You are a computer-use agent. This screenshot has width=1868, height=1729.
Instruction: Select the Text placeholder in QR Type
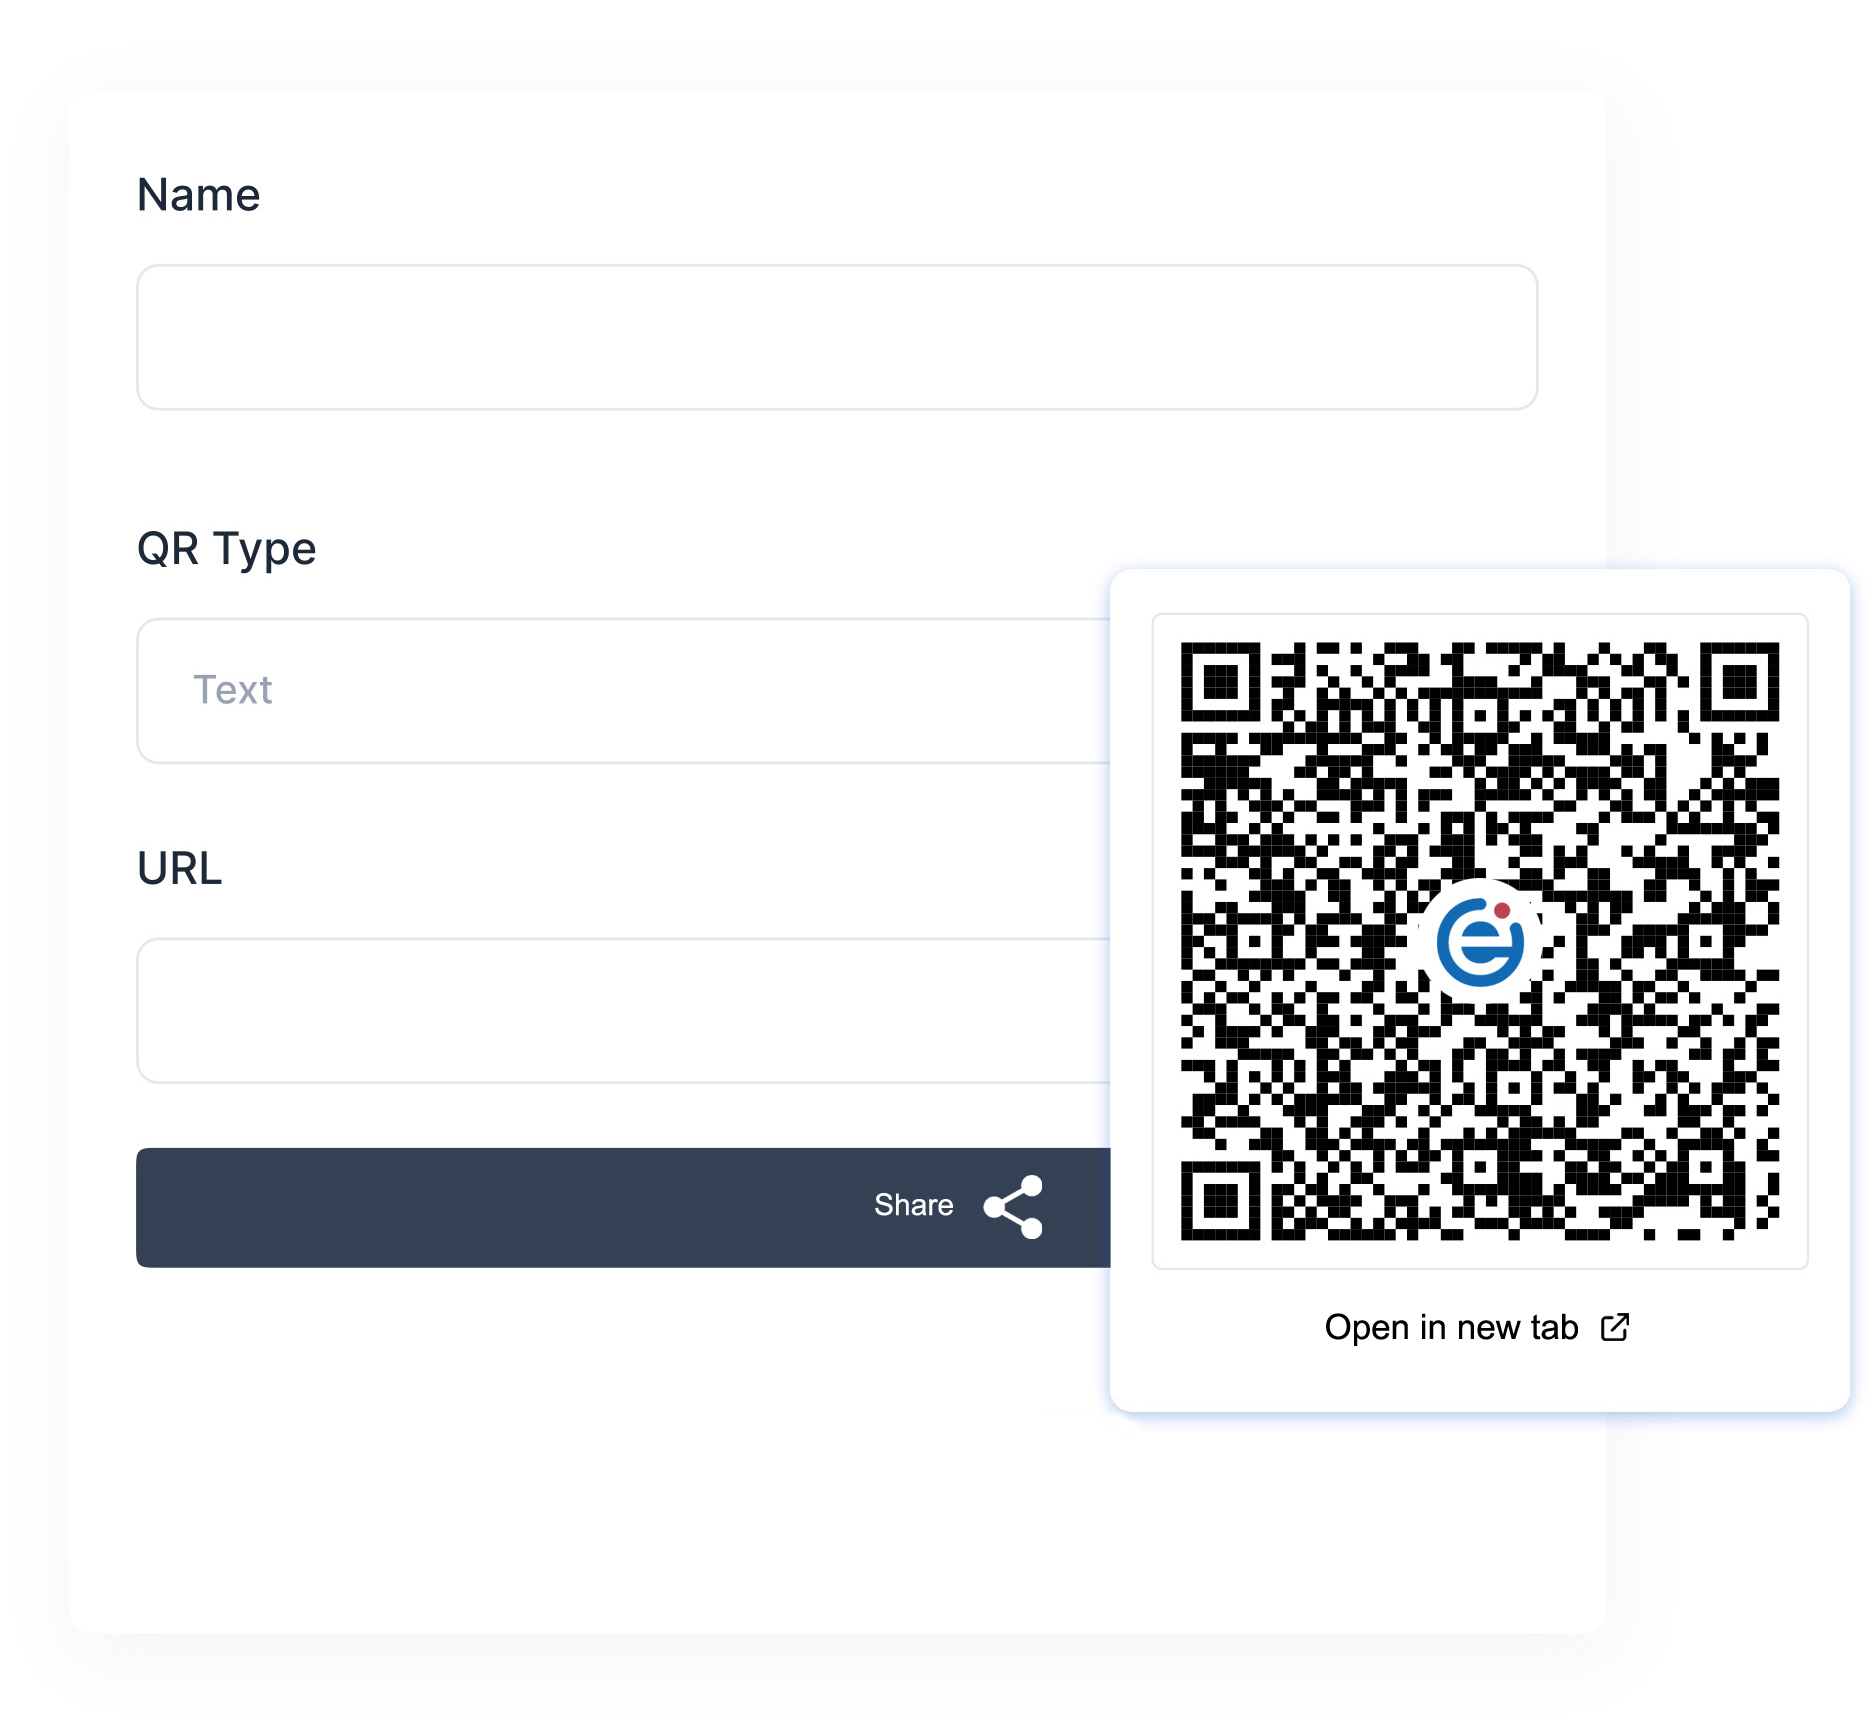tap(232, 690)
